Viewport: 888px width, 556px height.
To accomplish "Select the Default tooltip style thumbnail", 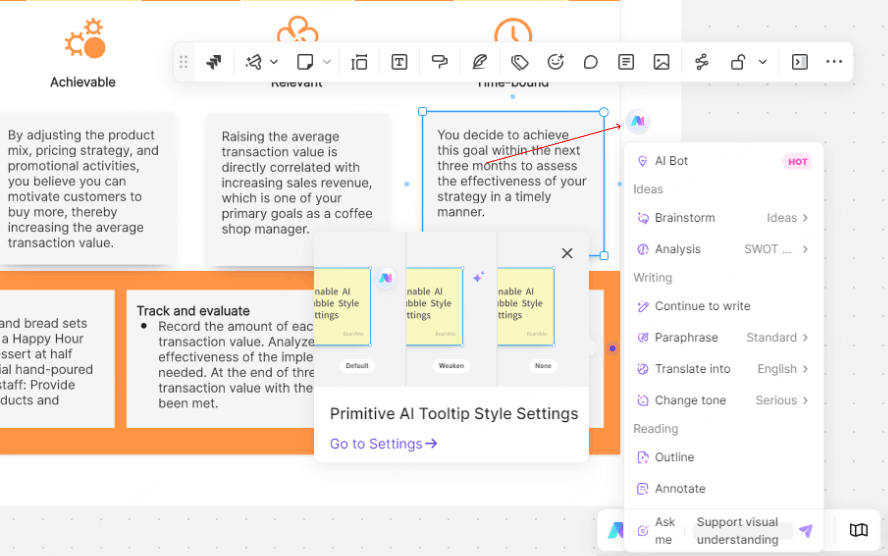I will tap(342, 307).
